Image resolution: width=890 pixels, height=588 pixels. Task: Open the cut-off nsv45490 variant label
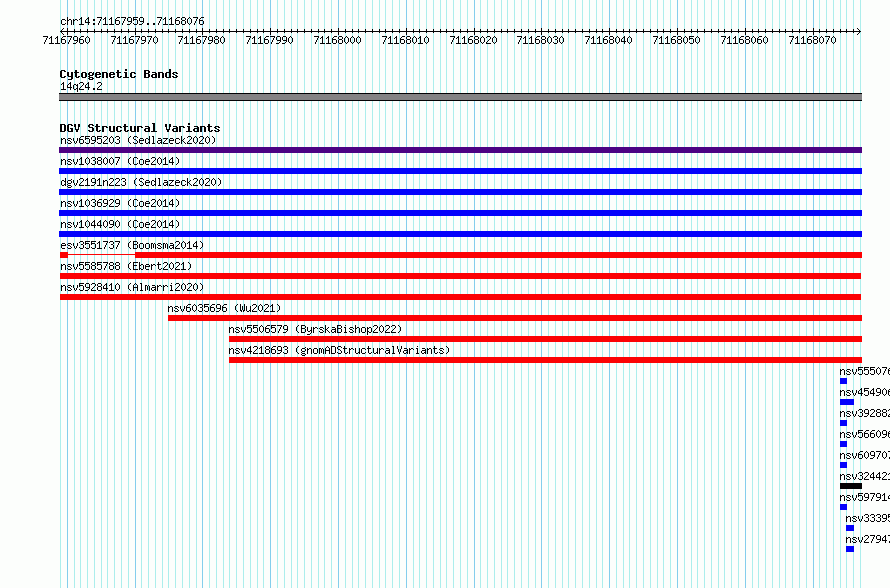[x=864, y=392]
